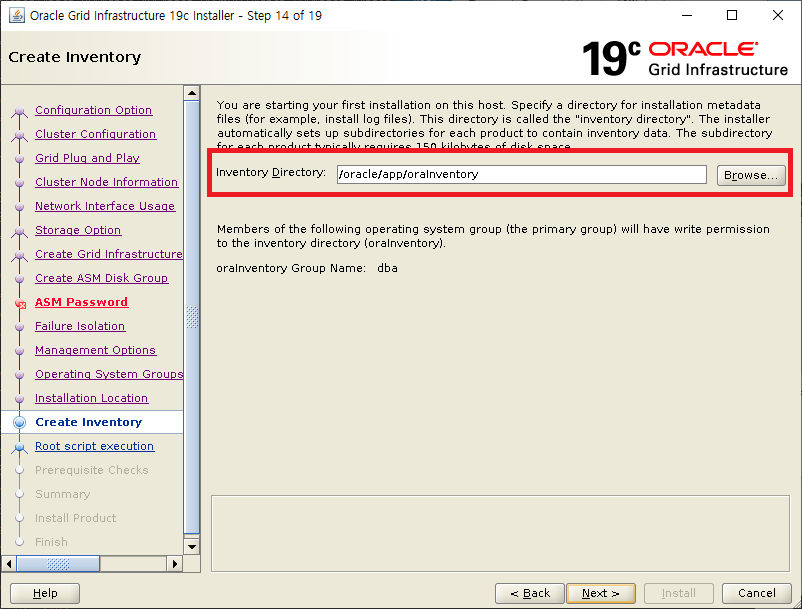The width and height of the screenshot is (802, 609).
Task: Select Create Grid Infrastructure step link
Action: tap(108, 254)
